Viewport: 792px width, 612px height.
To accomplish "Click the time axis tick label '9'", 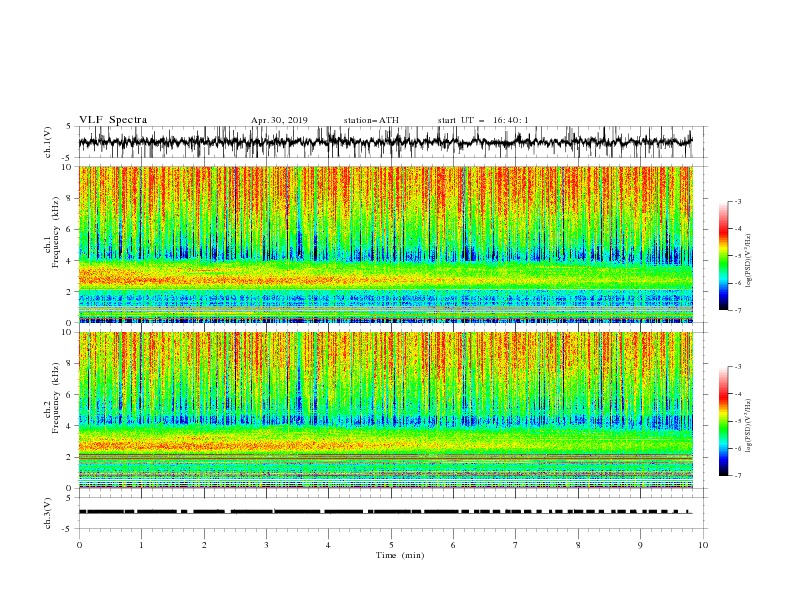I will click(x=640, y=545).
